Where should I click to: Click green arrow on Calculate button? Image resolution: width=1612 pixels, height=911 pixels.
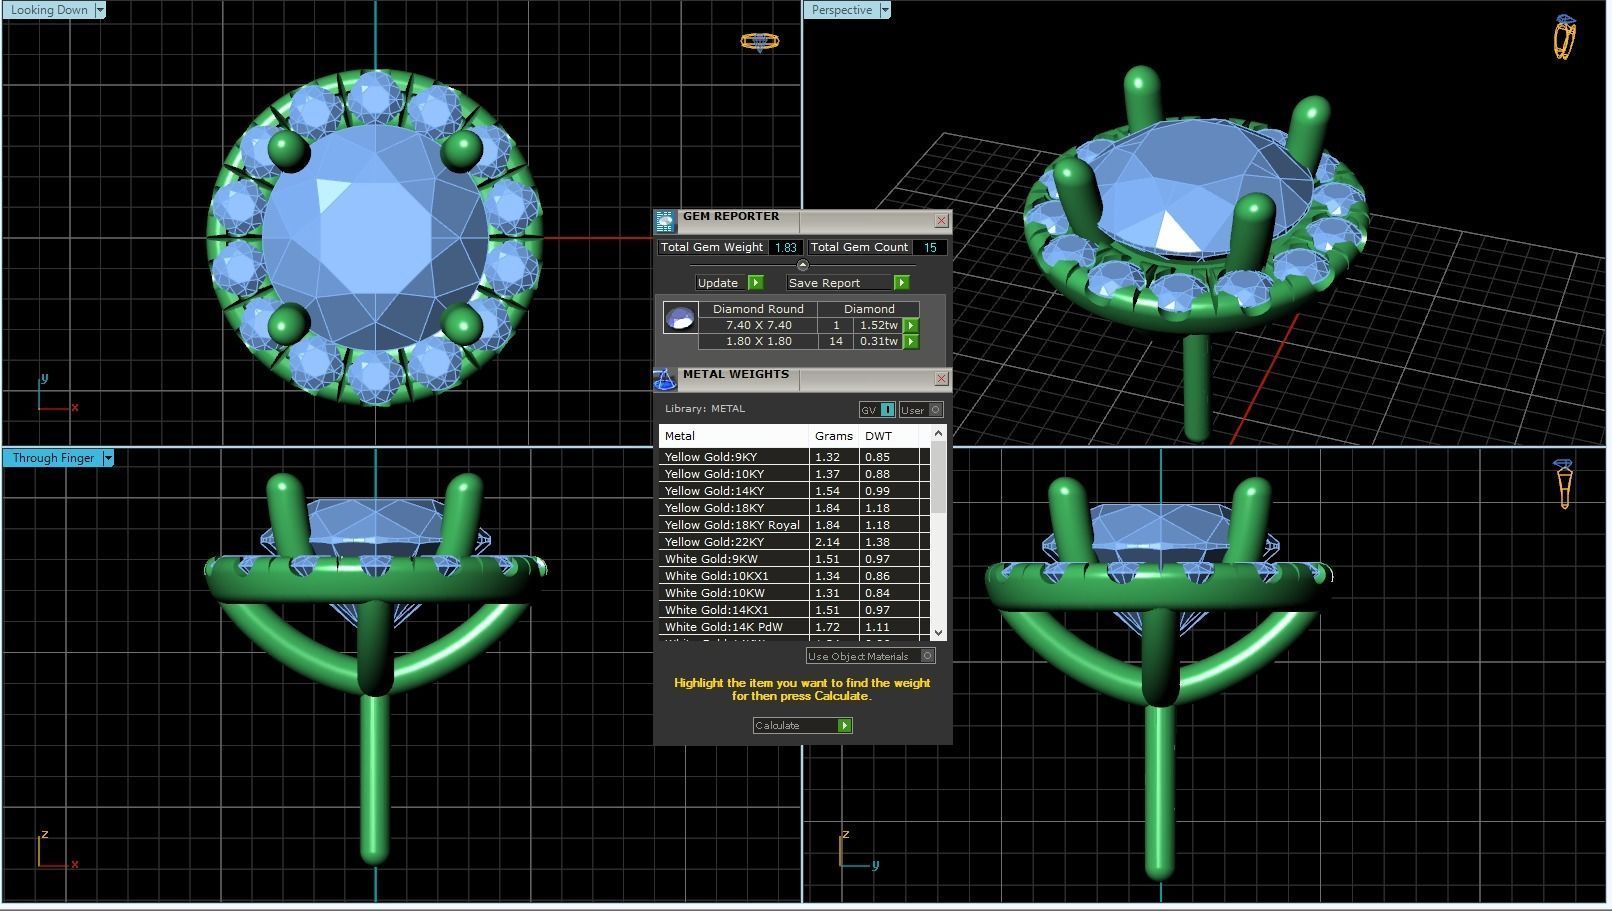845,725
